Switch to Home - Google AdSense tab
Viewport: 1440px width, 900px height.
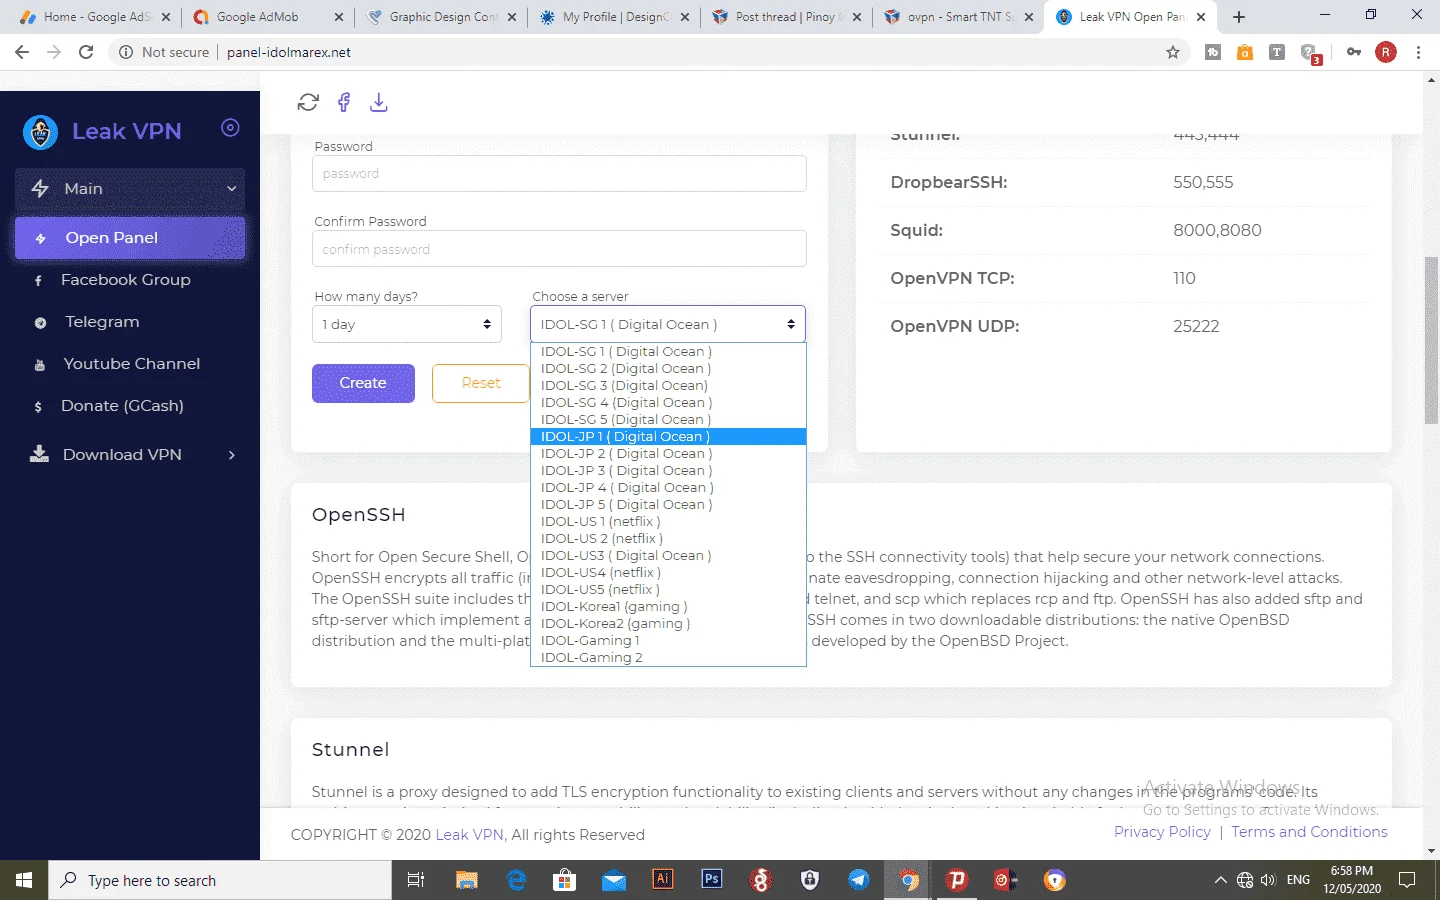pos(95,17)
